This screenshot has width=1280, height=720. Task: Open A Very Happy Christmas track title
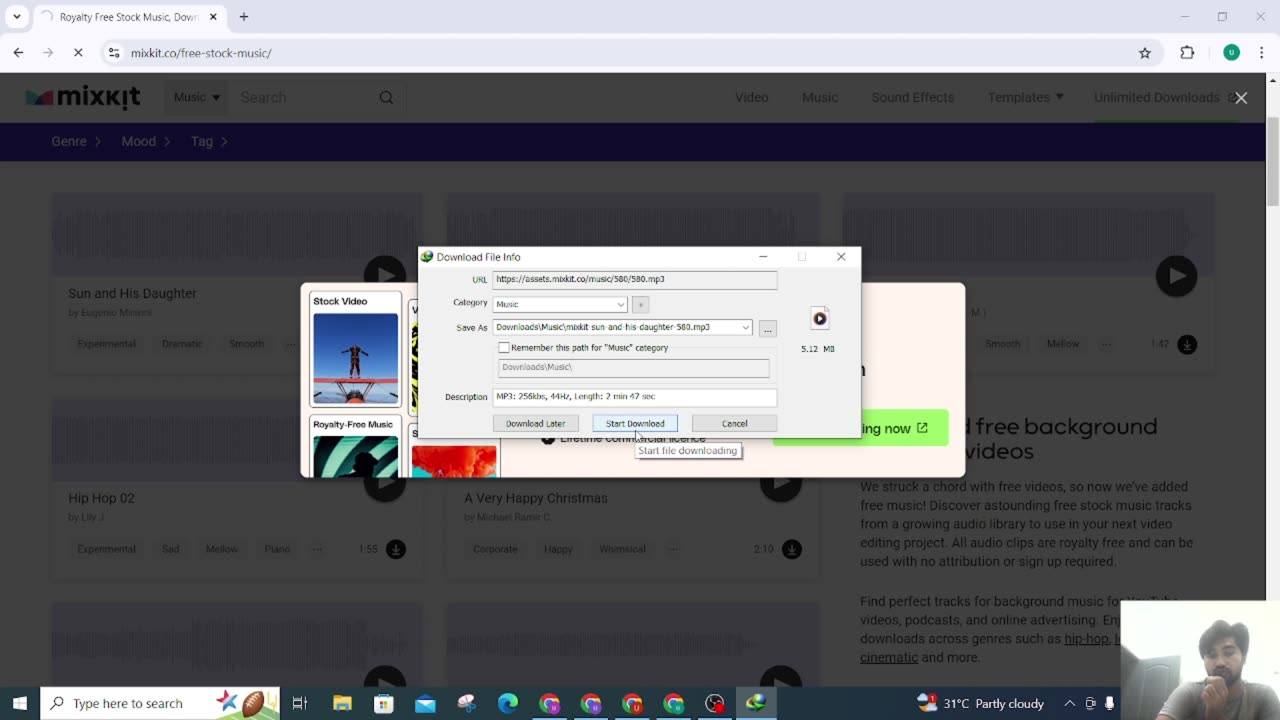(x=536, y=498)
